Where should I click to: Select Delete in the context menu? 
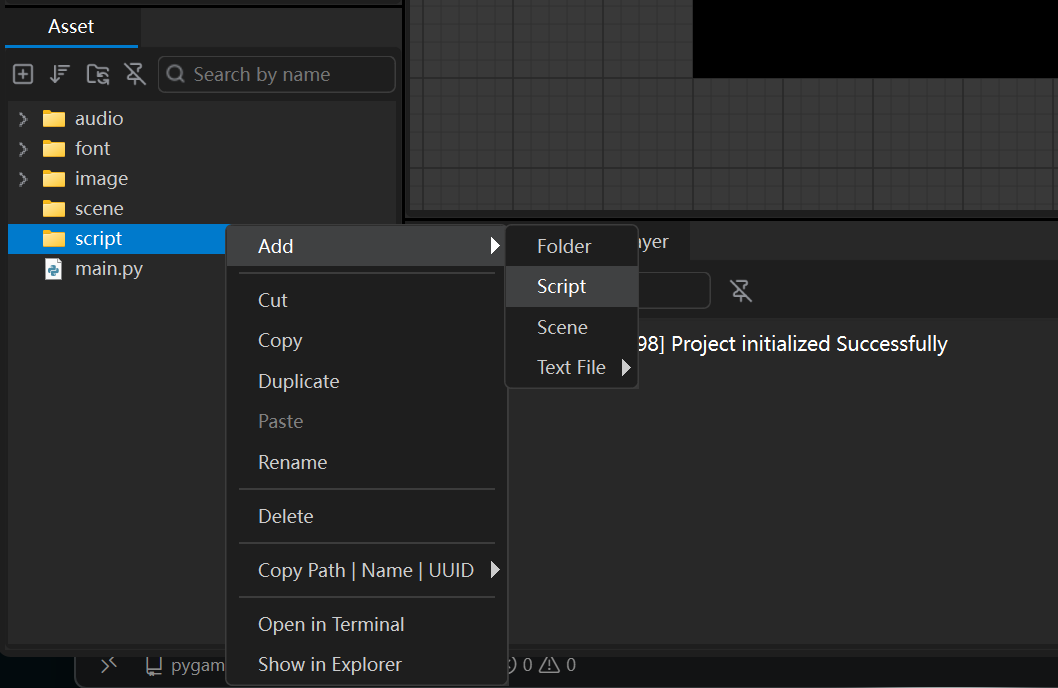click(367, 516)
